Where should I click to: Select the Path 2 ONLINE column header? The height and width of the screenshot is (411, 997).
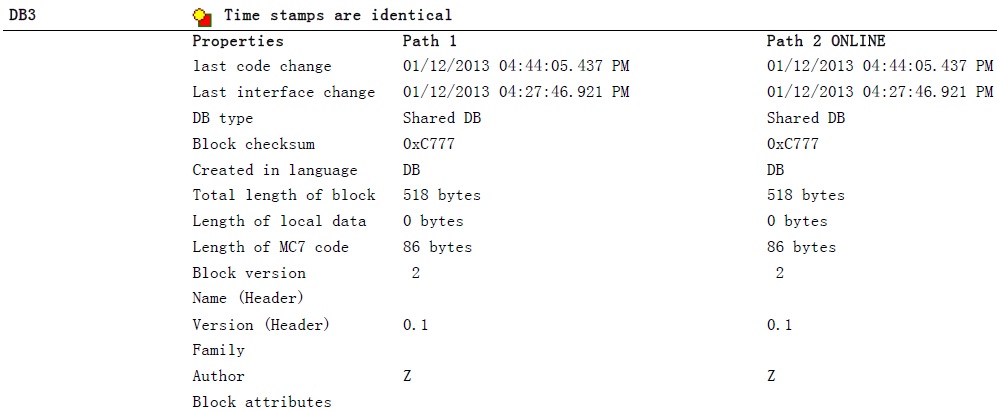click(x=825, y=41)
